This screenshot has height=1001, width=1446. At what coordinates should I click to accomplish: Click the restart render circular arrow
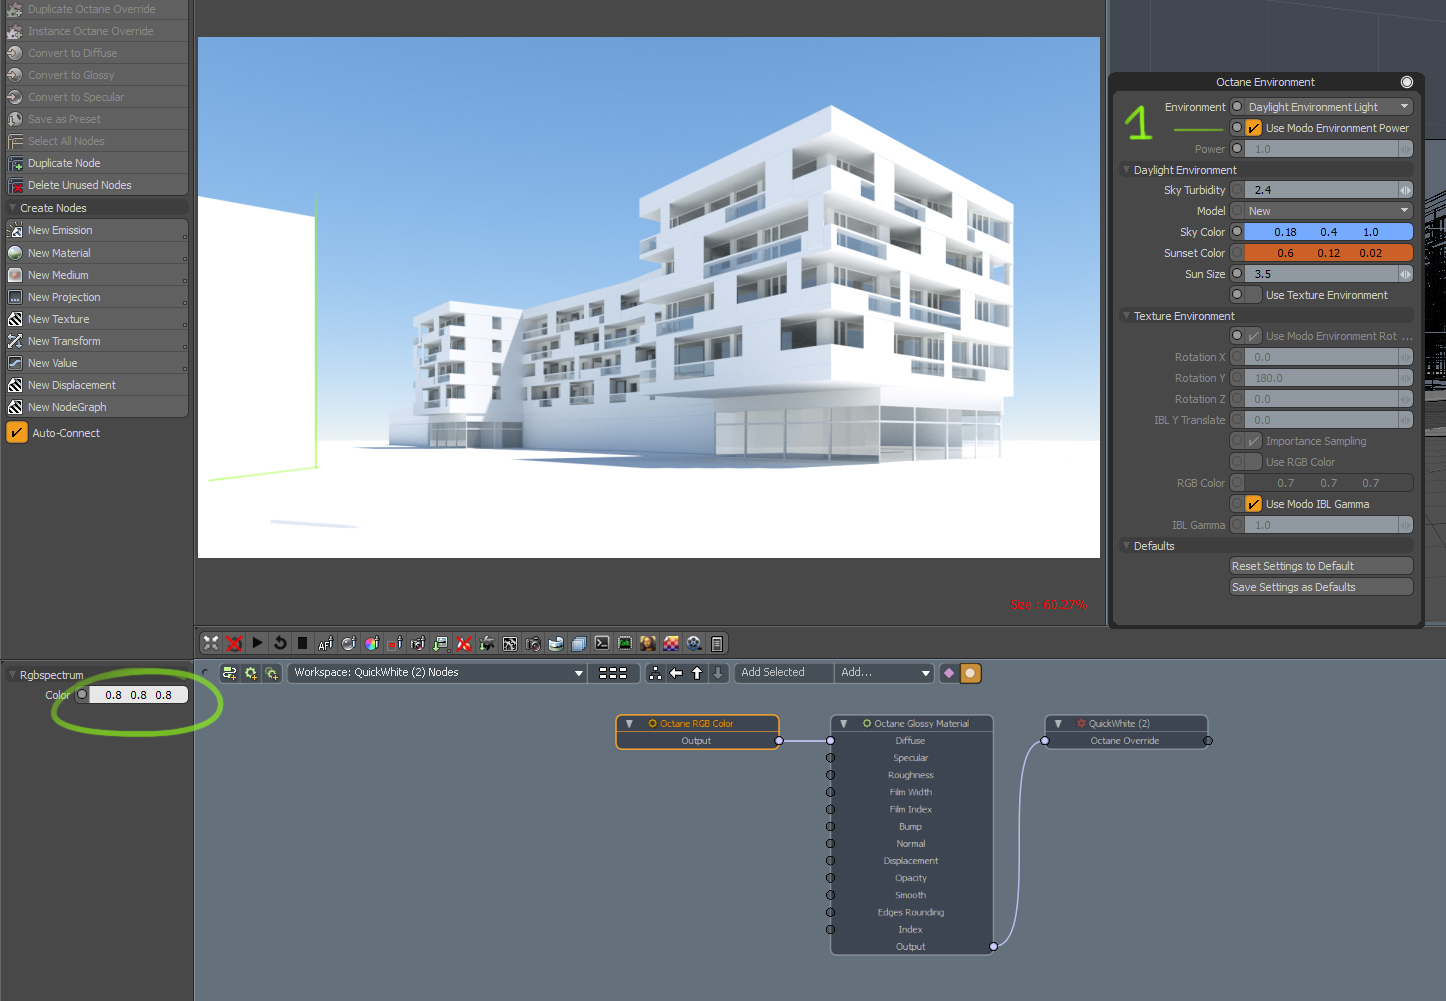point(280,643)
